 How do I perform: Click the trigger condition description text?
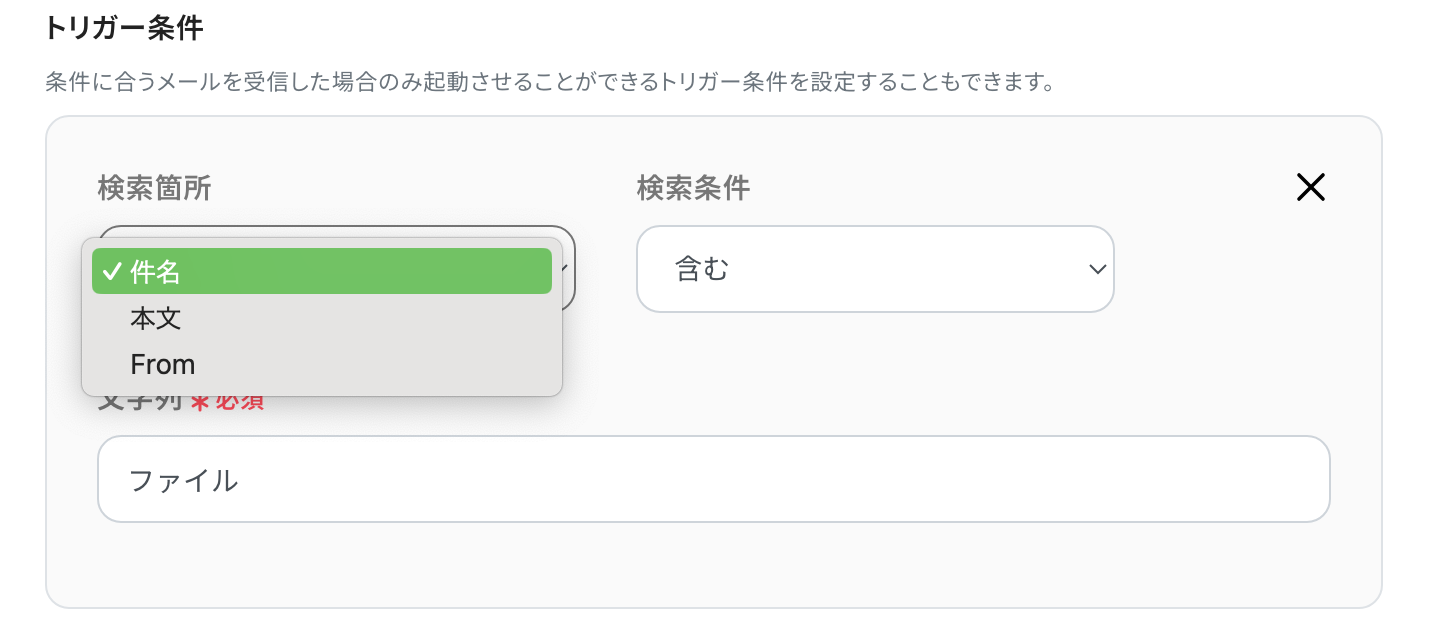pos(550,81)
